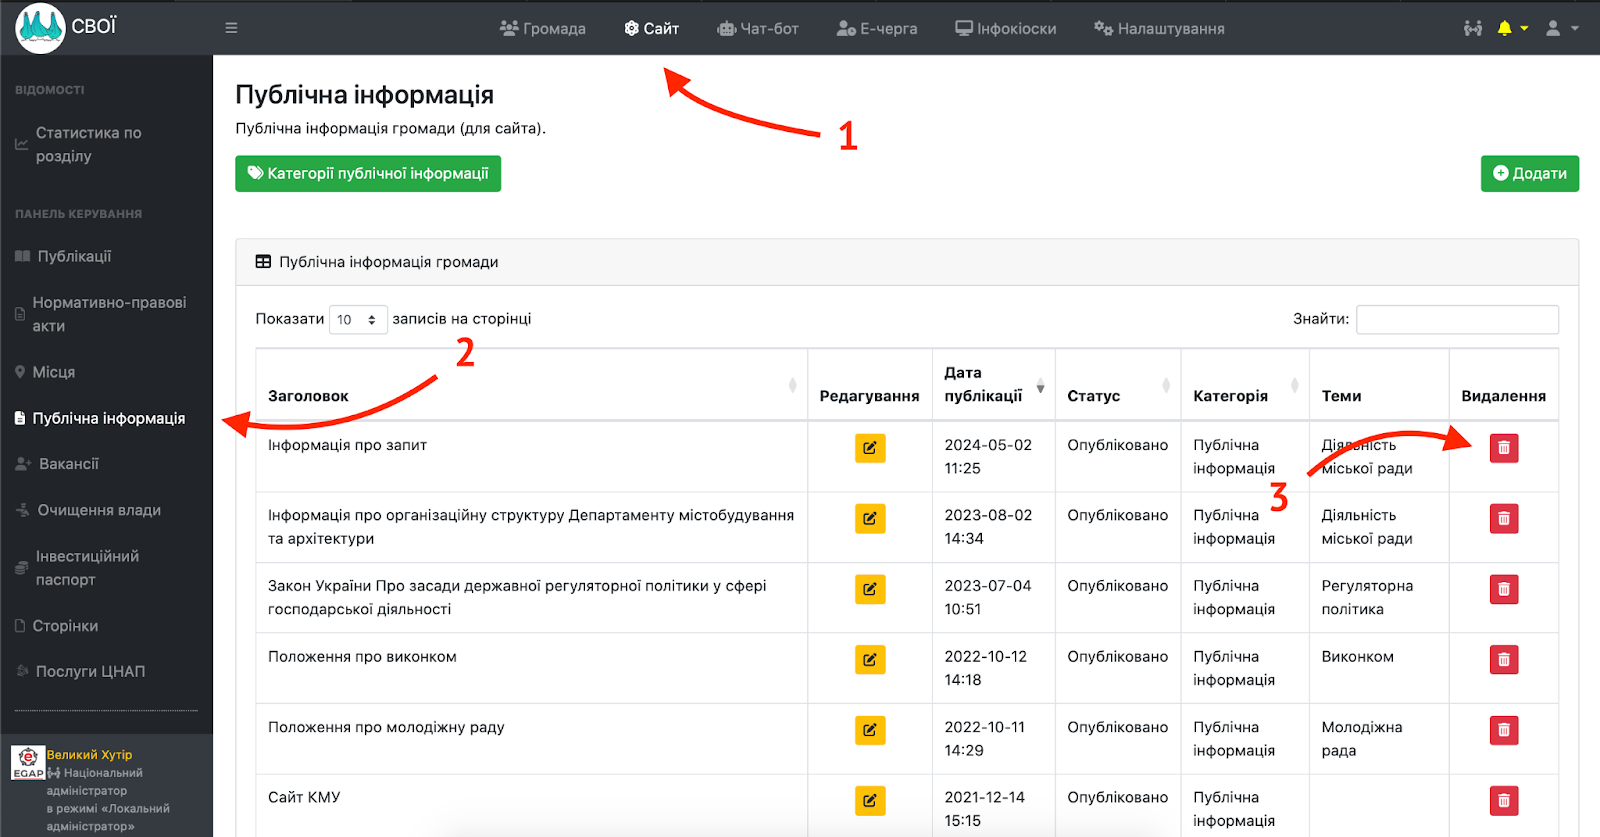This screenshot has width=1600, height=837.
Task: Open the 'Сайт' top navigation tab
Action: tap(652, 28)
